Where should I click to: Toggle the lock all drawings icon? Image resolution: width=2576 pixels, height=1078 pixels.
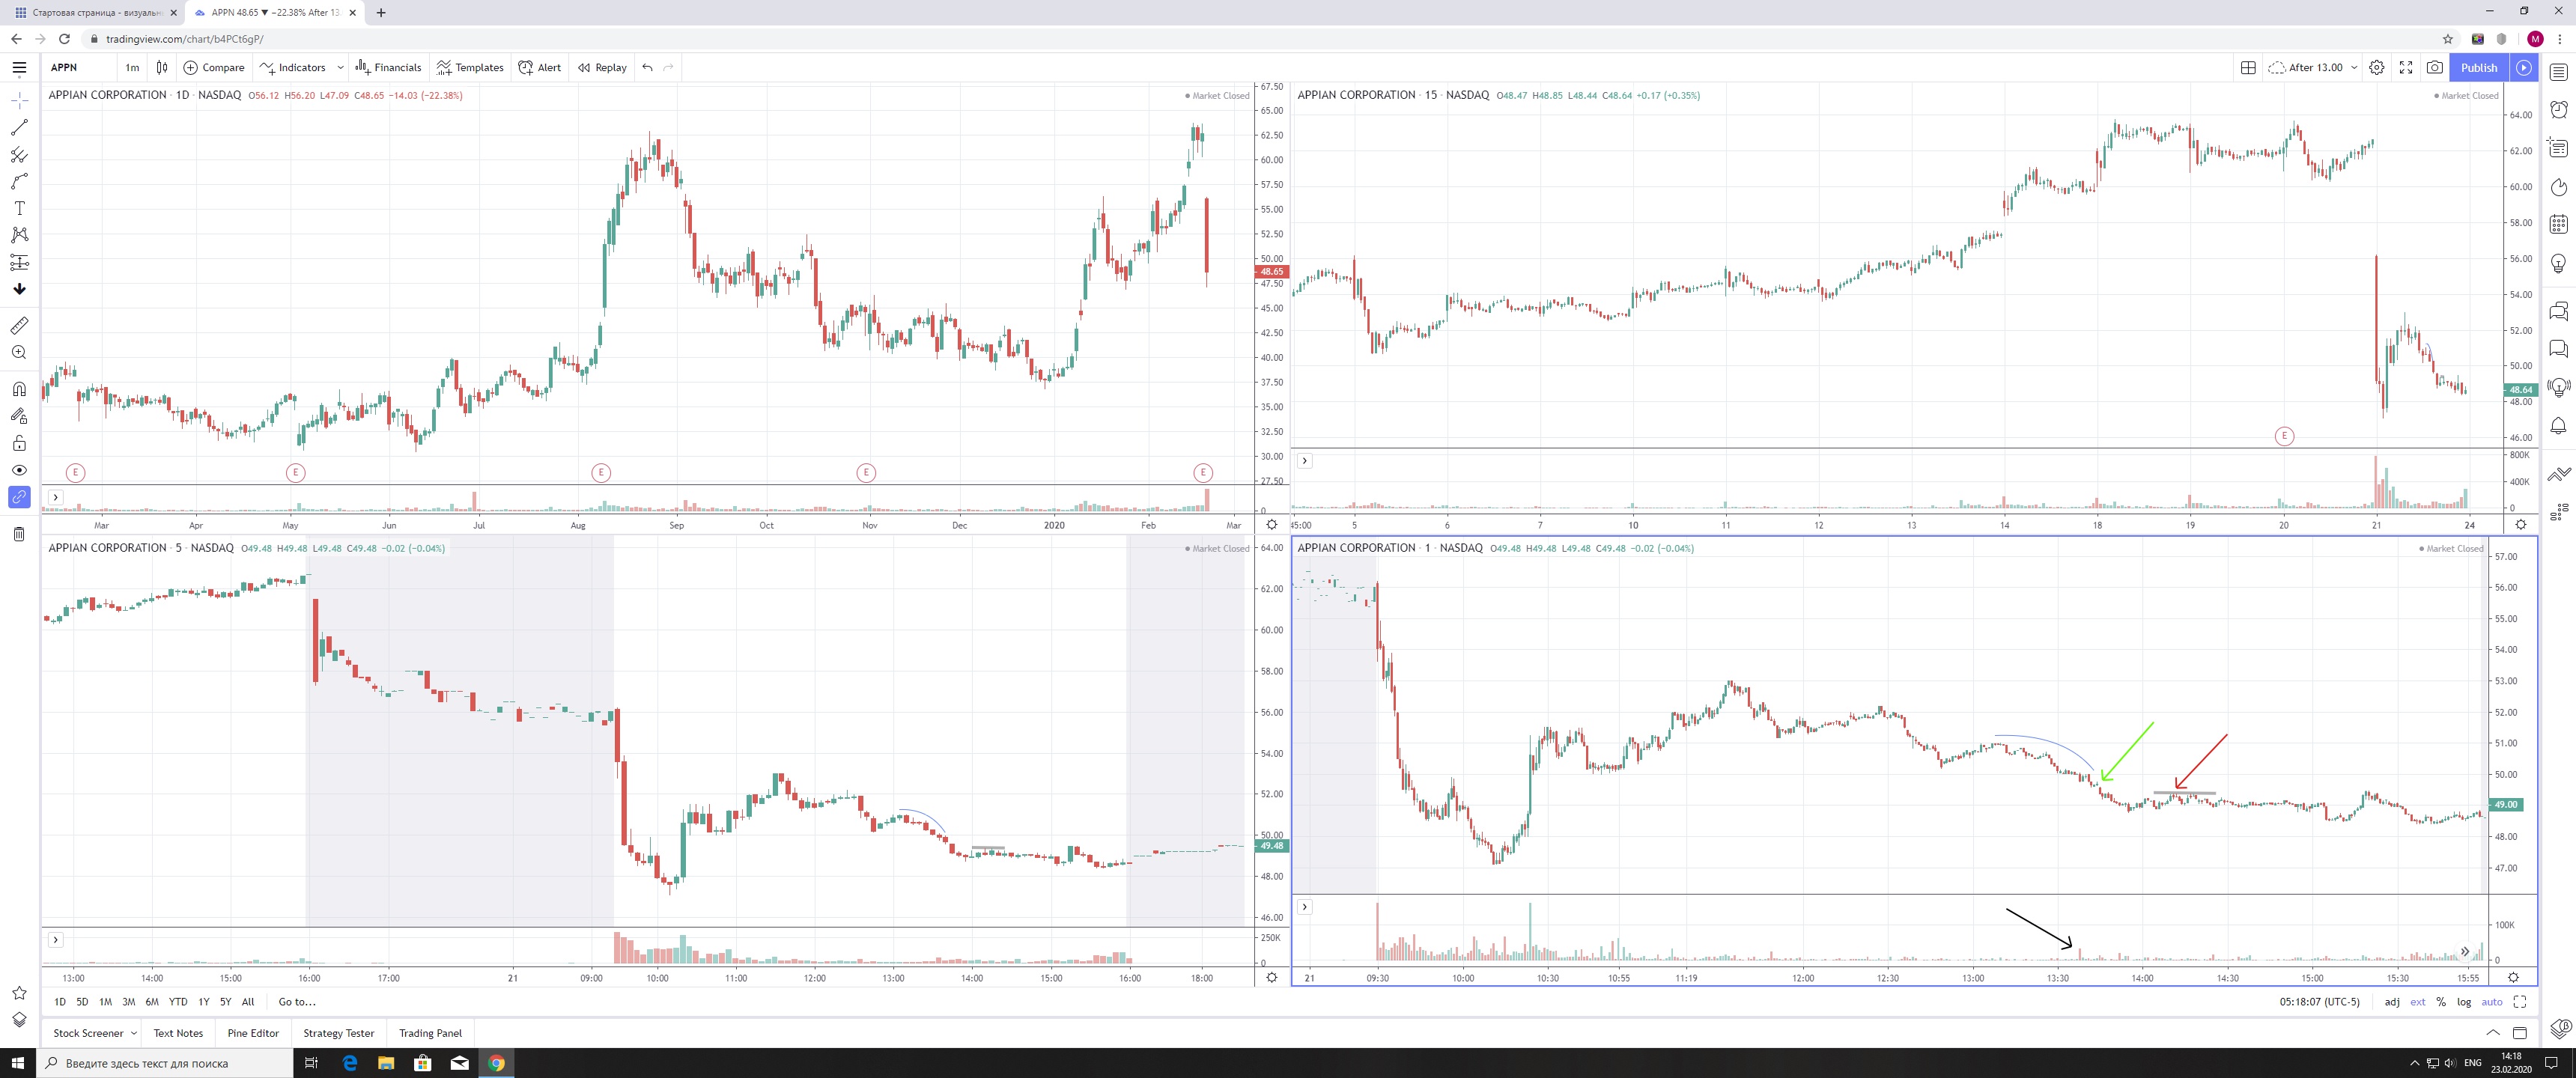[19, 443]
